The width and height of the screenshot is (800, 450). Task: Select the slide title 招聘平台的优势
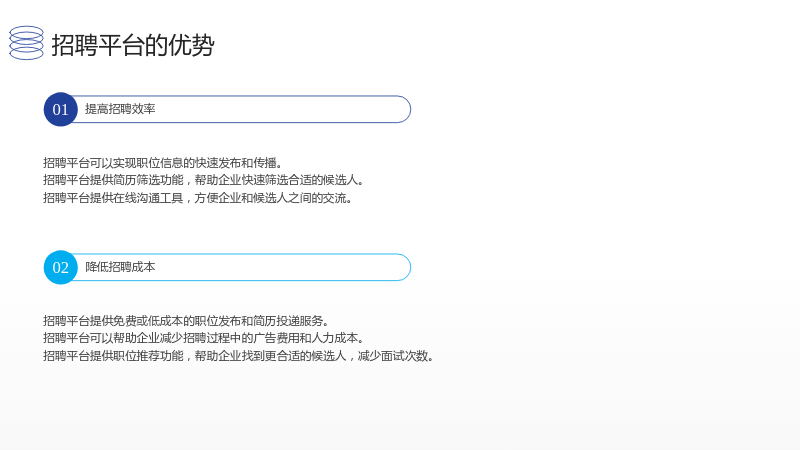coord(133,45)
